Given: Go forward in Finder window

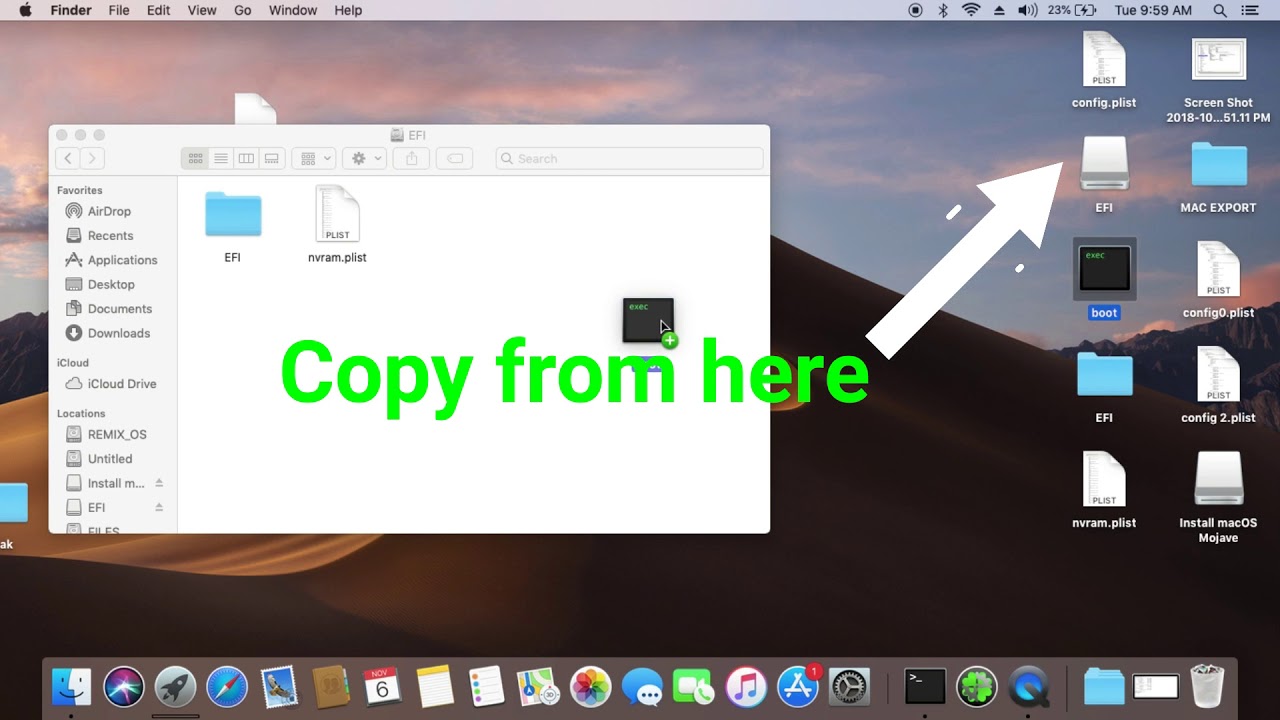Looking at the screenshot, I should [92, 158].
